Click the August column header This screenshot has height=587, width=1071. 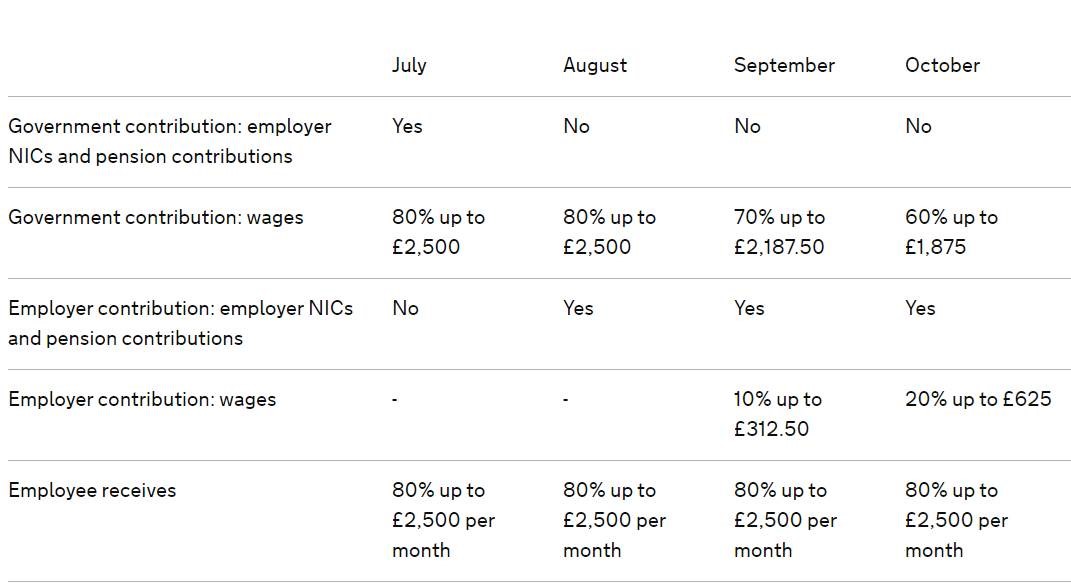tap(595, 66)
